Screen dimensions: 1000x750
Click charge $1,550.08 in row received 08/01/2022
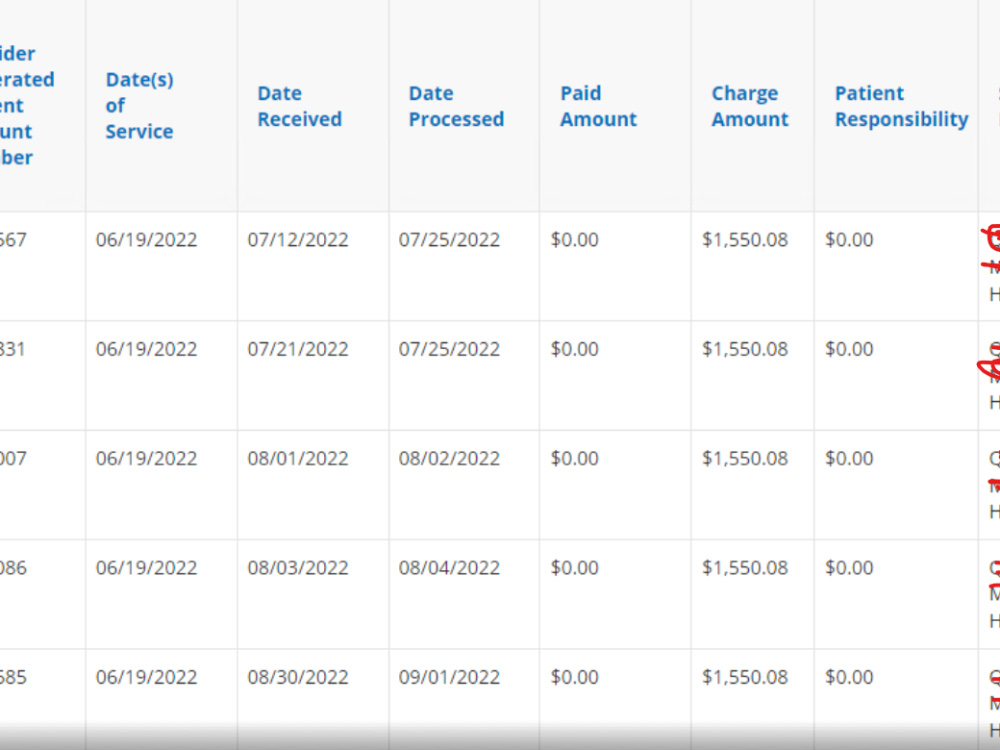coord(745,459)
